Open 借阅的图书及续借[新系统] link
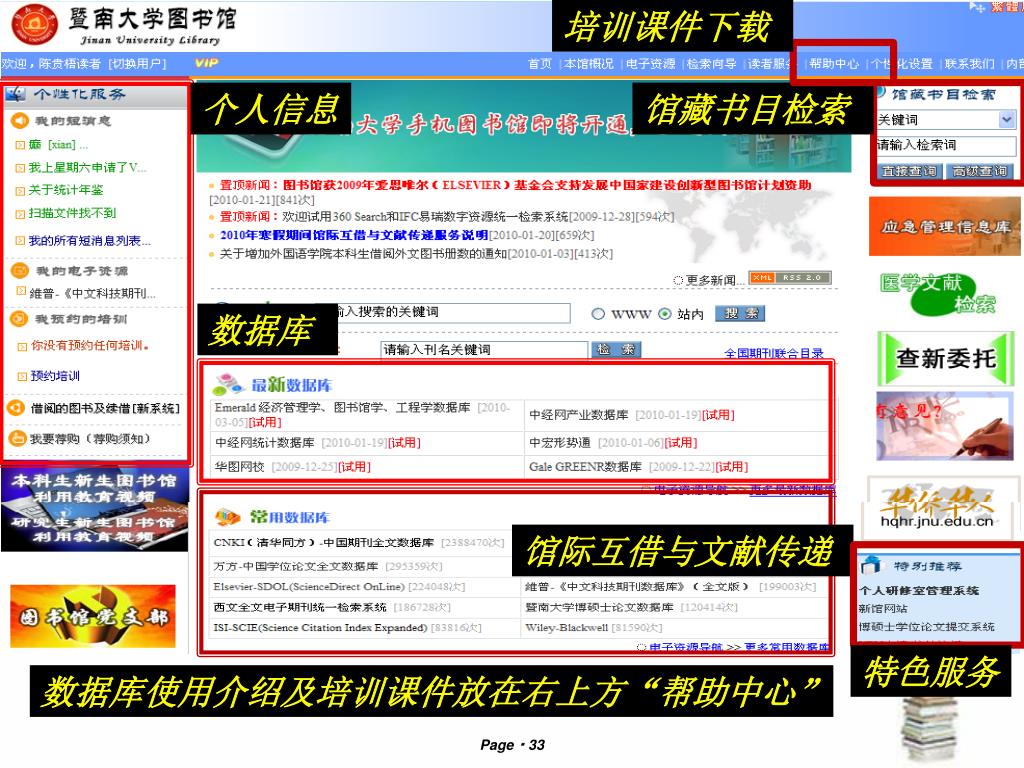 (x=104, y=409)
